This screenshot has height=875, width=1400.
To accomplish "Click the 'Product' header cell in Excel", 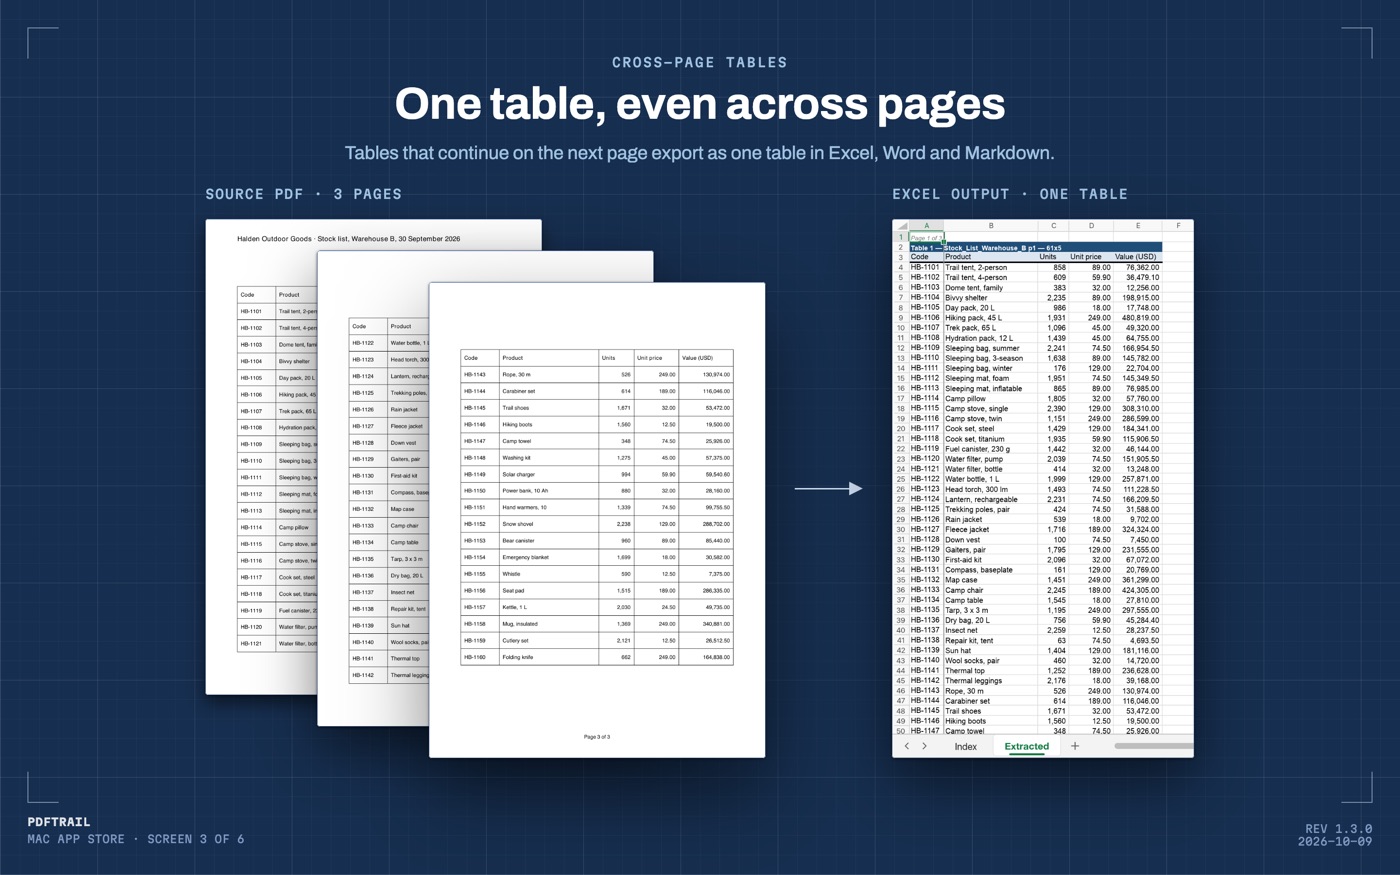I will pos(990,257).
